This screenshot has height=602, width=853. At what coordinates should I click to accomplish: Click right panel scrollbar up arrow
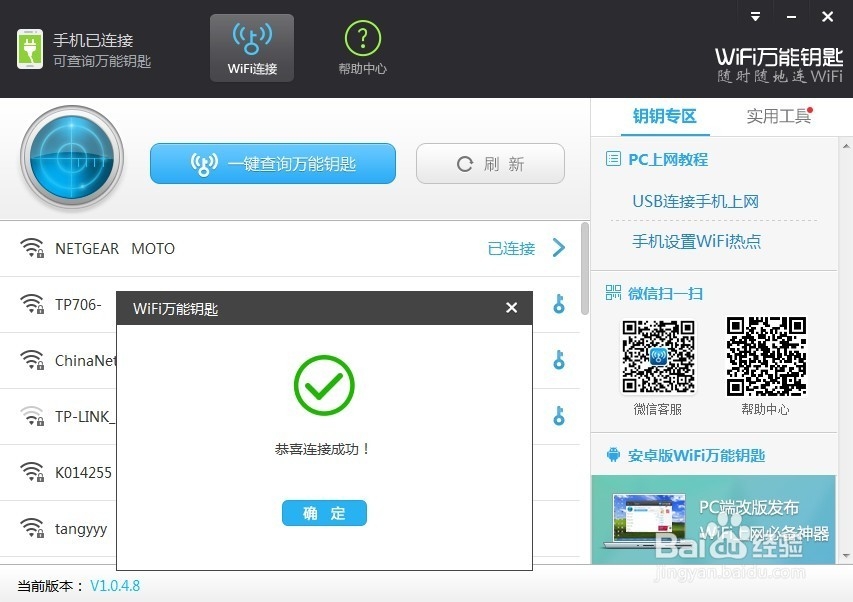coord(846,146)
